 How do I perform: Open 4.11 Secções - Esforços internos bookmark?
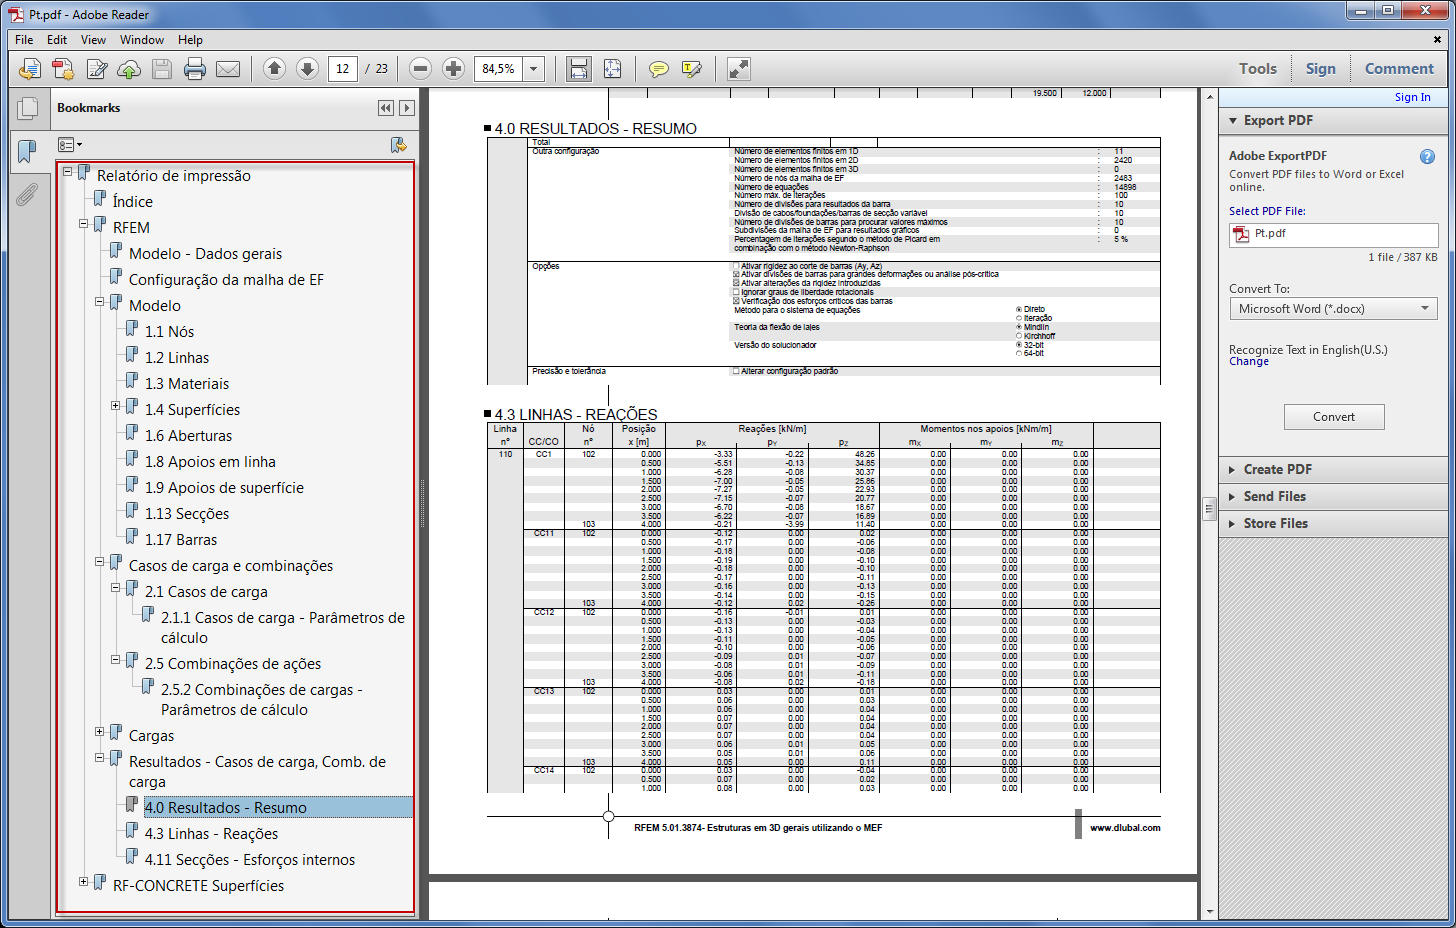[x=250, y=860]
